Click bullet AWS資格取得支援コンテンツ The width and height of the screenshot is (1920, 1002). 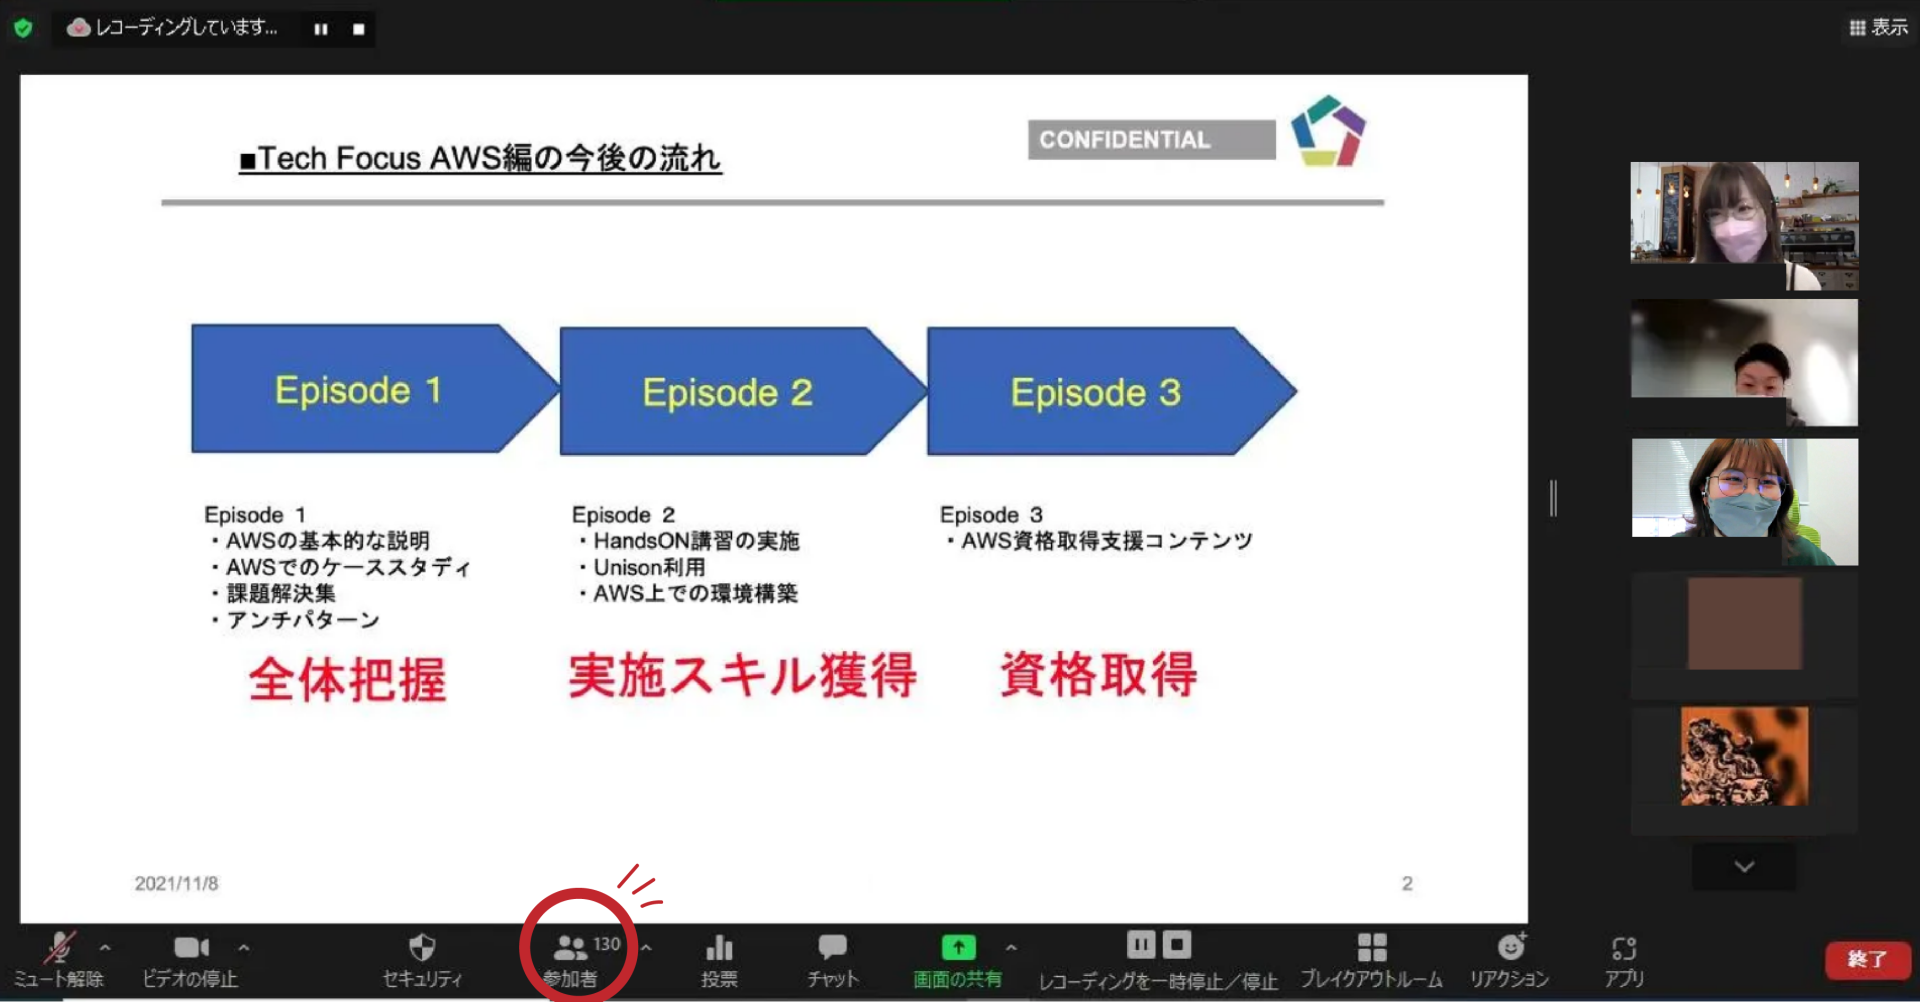[x=1099, y=541]
